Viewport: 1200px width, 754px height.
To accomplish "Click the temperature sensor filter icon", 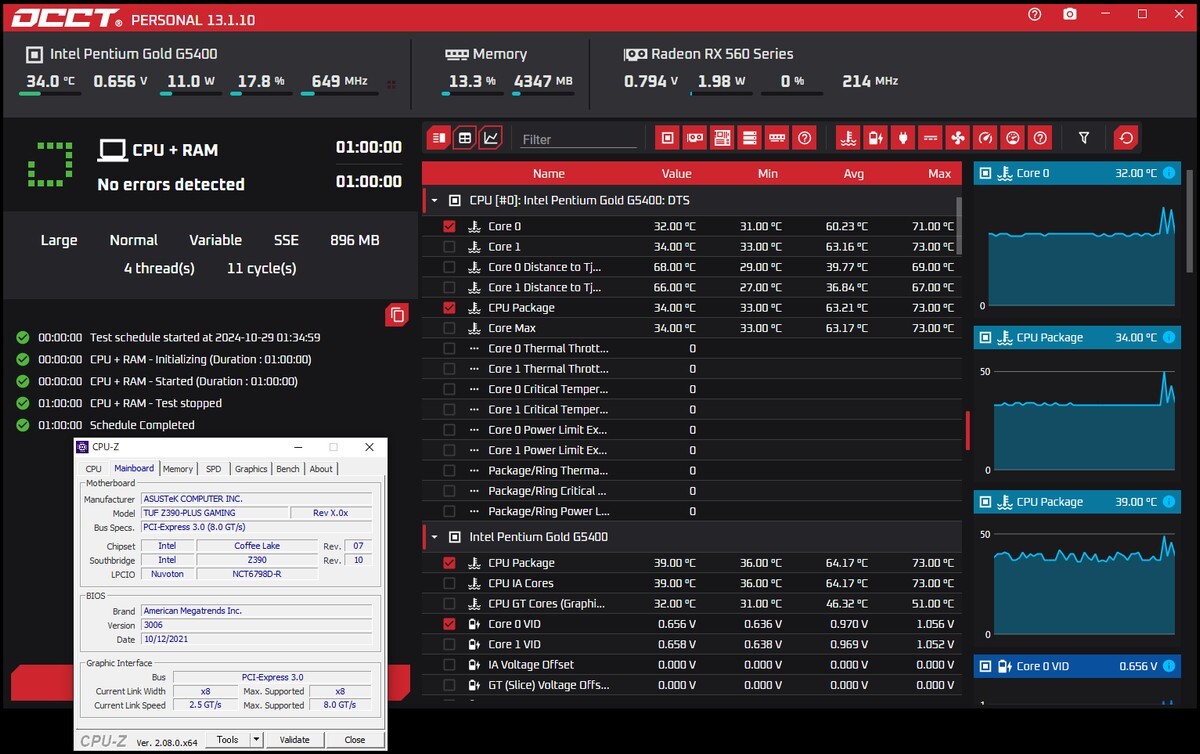I will (849, 138).
